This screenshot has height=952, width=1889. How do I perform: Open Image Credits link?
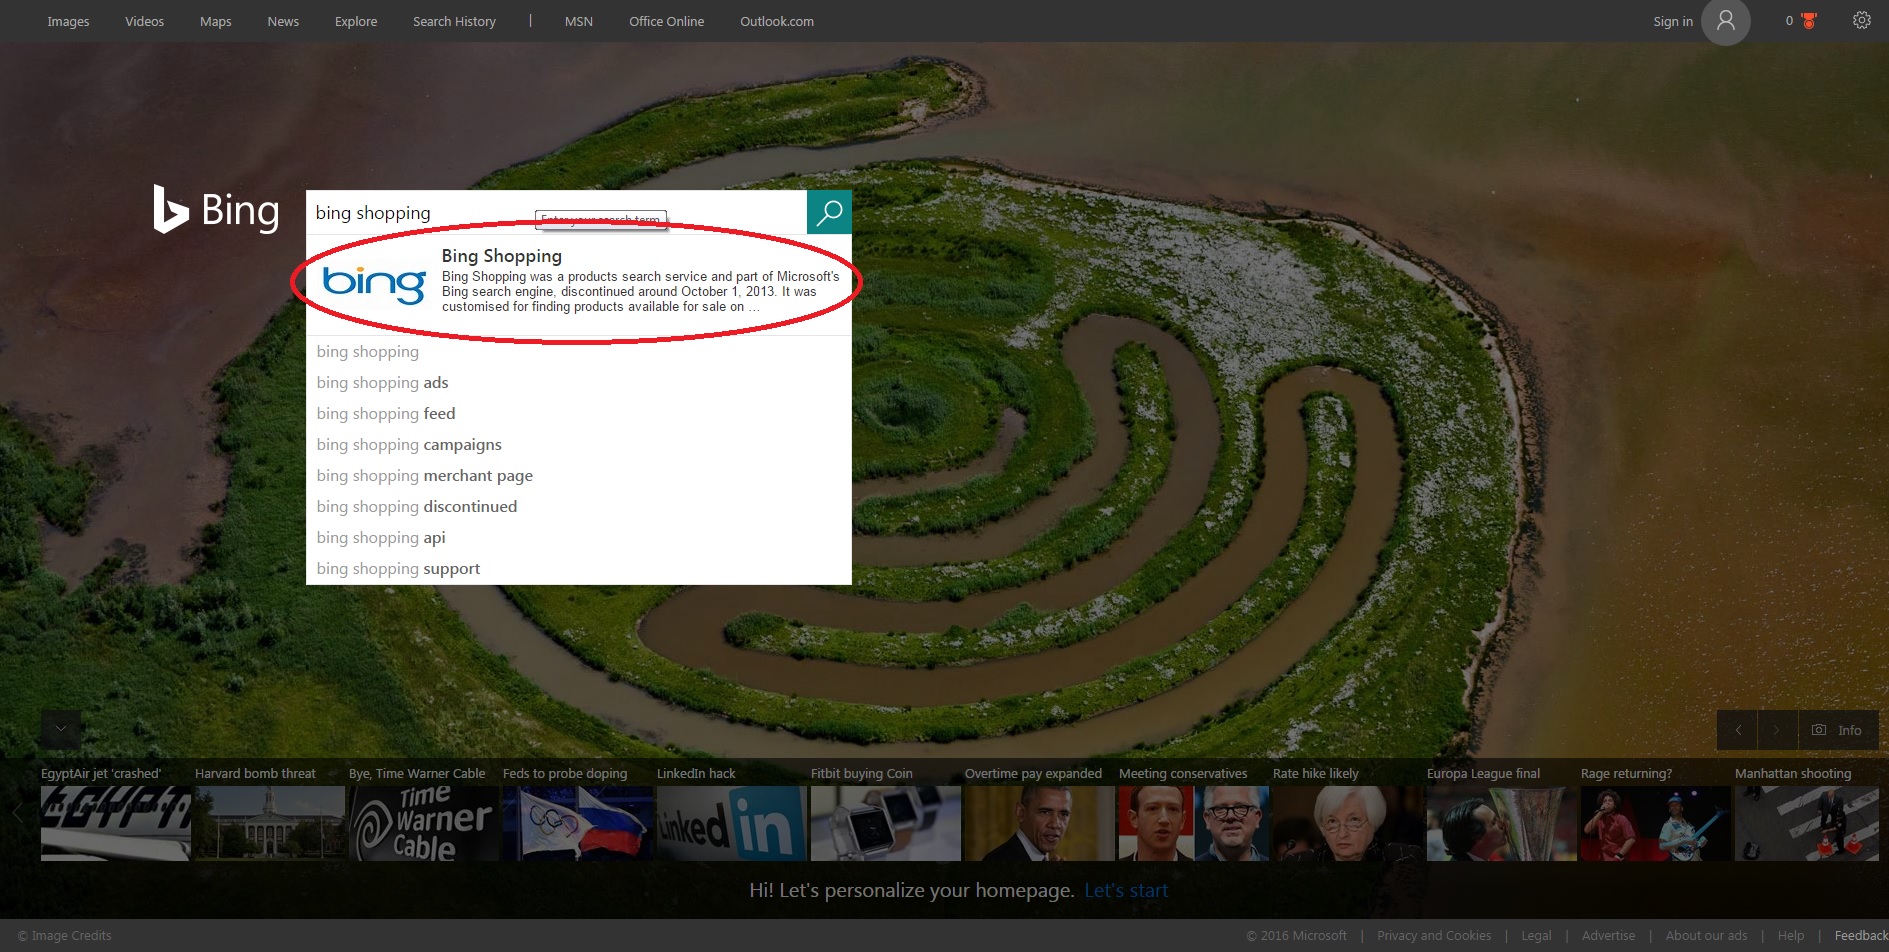pos(65,936)
